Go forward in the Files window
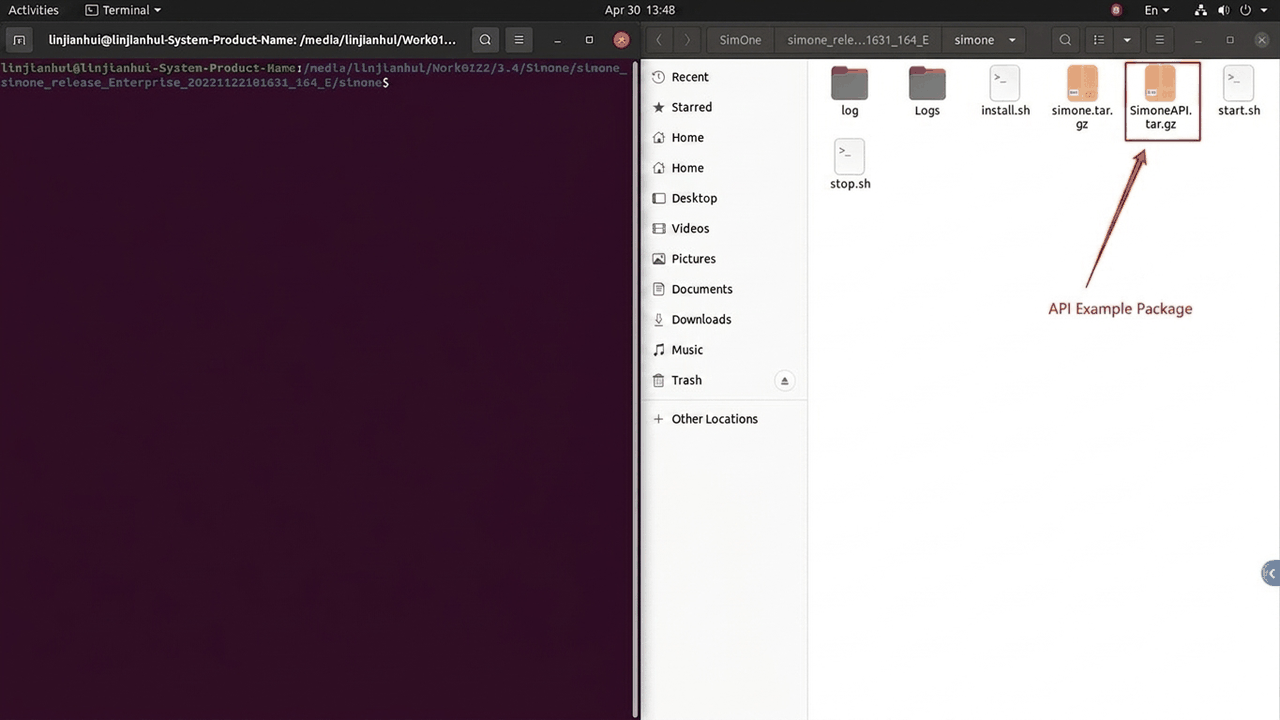1280x720 pixels. [687, 40]
